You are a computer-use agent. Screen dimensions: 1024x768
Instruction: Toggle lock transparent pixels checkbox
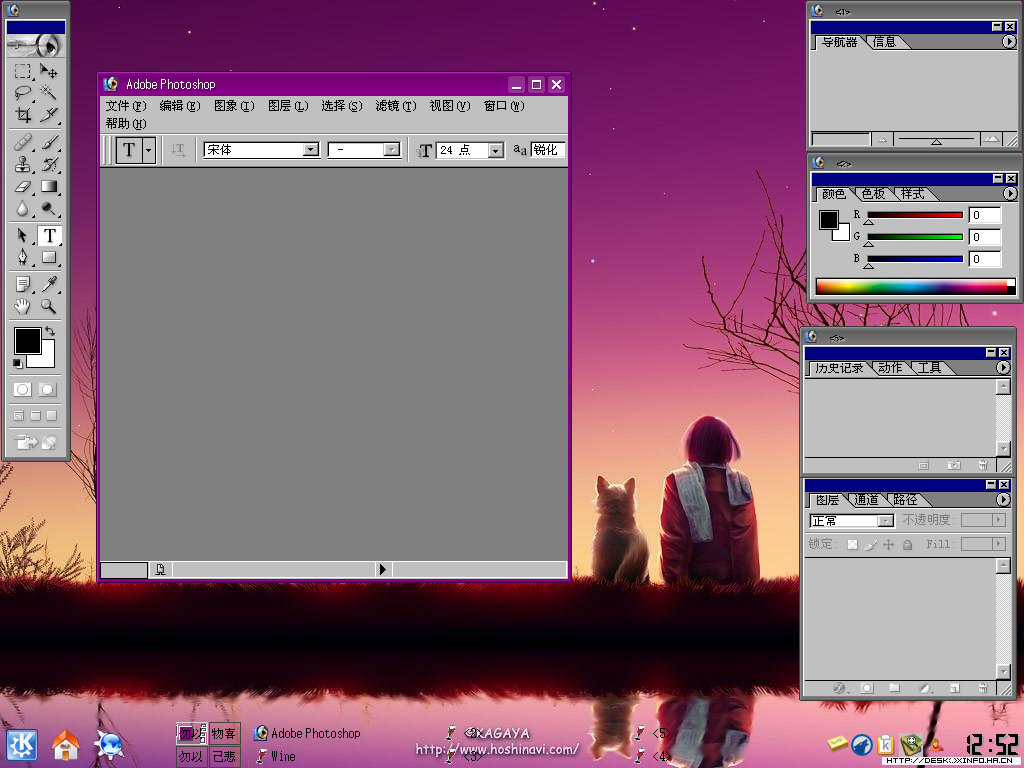[852, 545]
